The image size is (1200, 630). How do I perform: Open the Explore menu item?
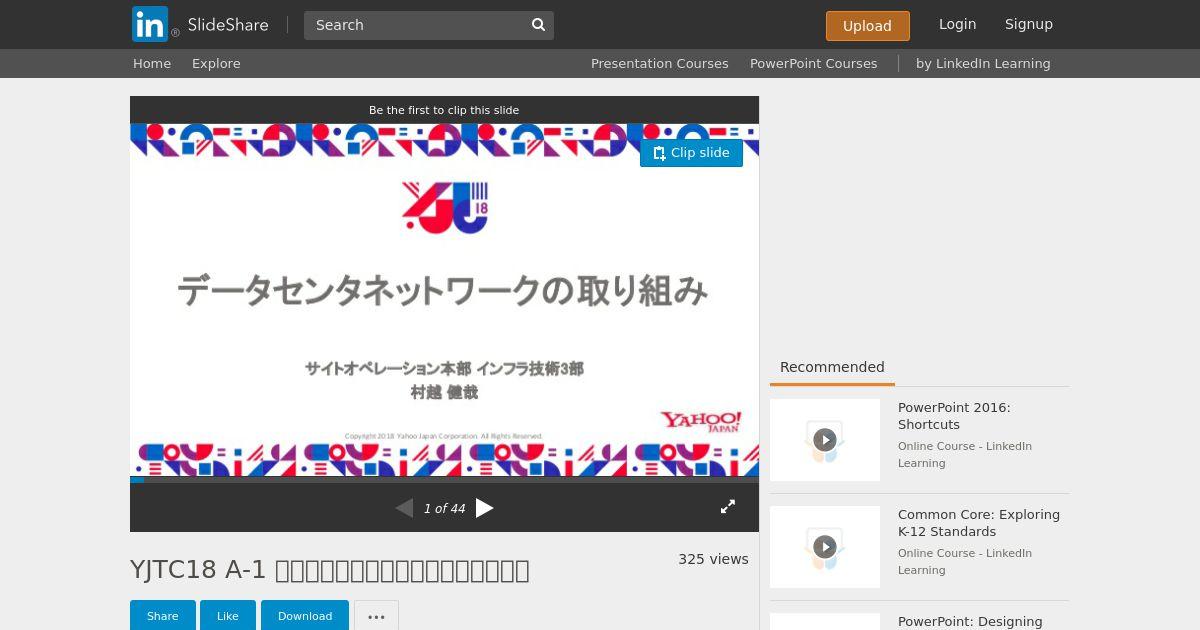(x=216, y=63)
